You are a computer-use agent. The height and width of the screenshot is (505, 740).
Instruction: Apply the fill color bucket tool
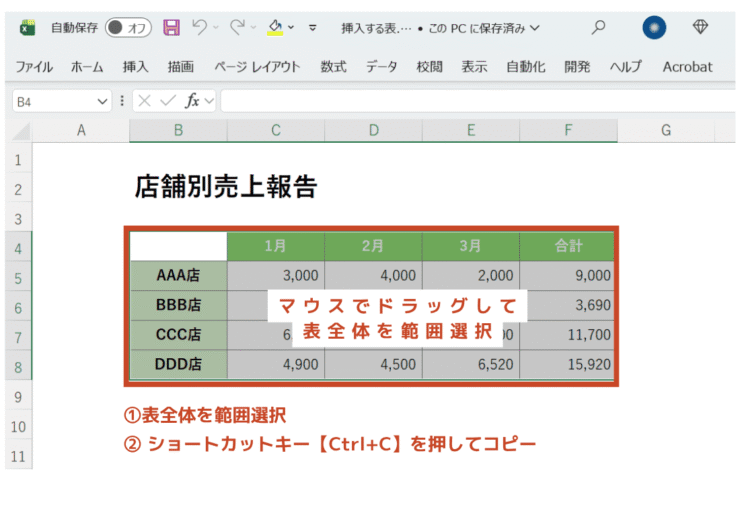pos(275,27)
